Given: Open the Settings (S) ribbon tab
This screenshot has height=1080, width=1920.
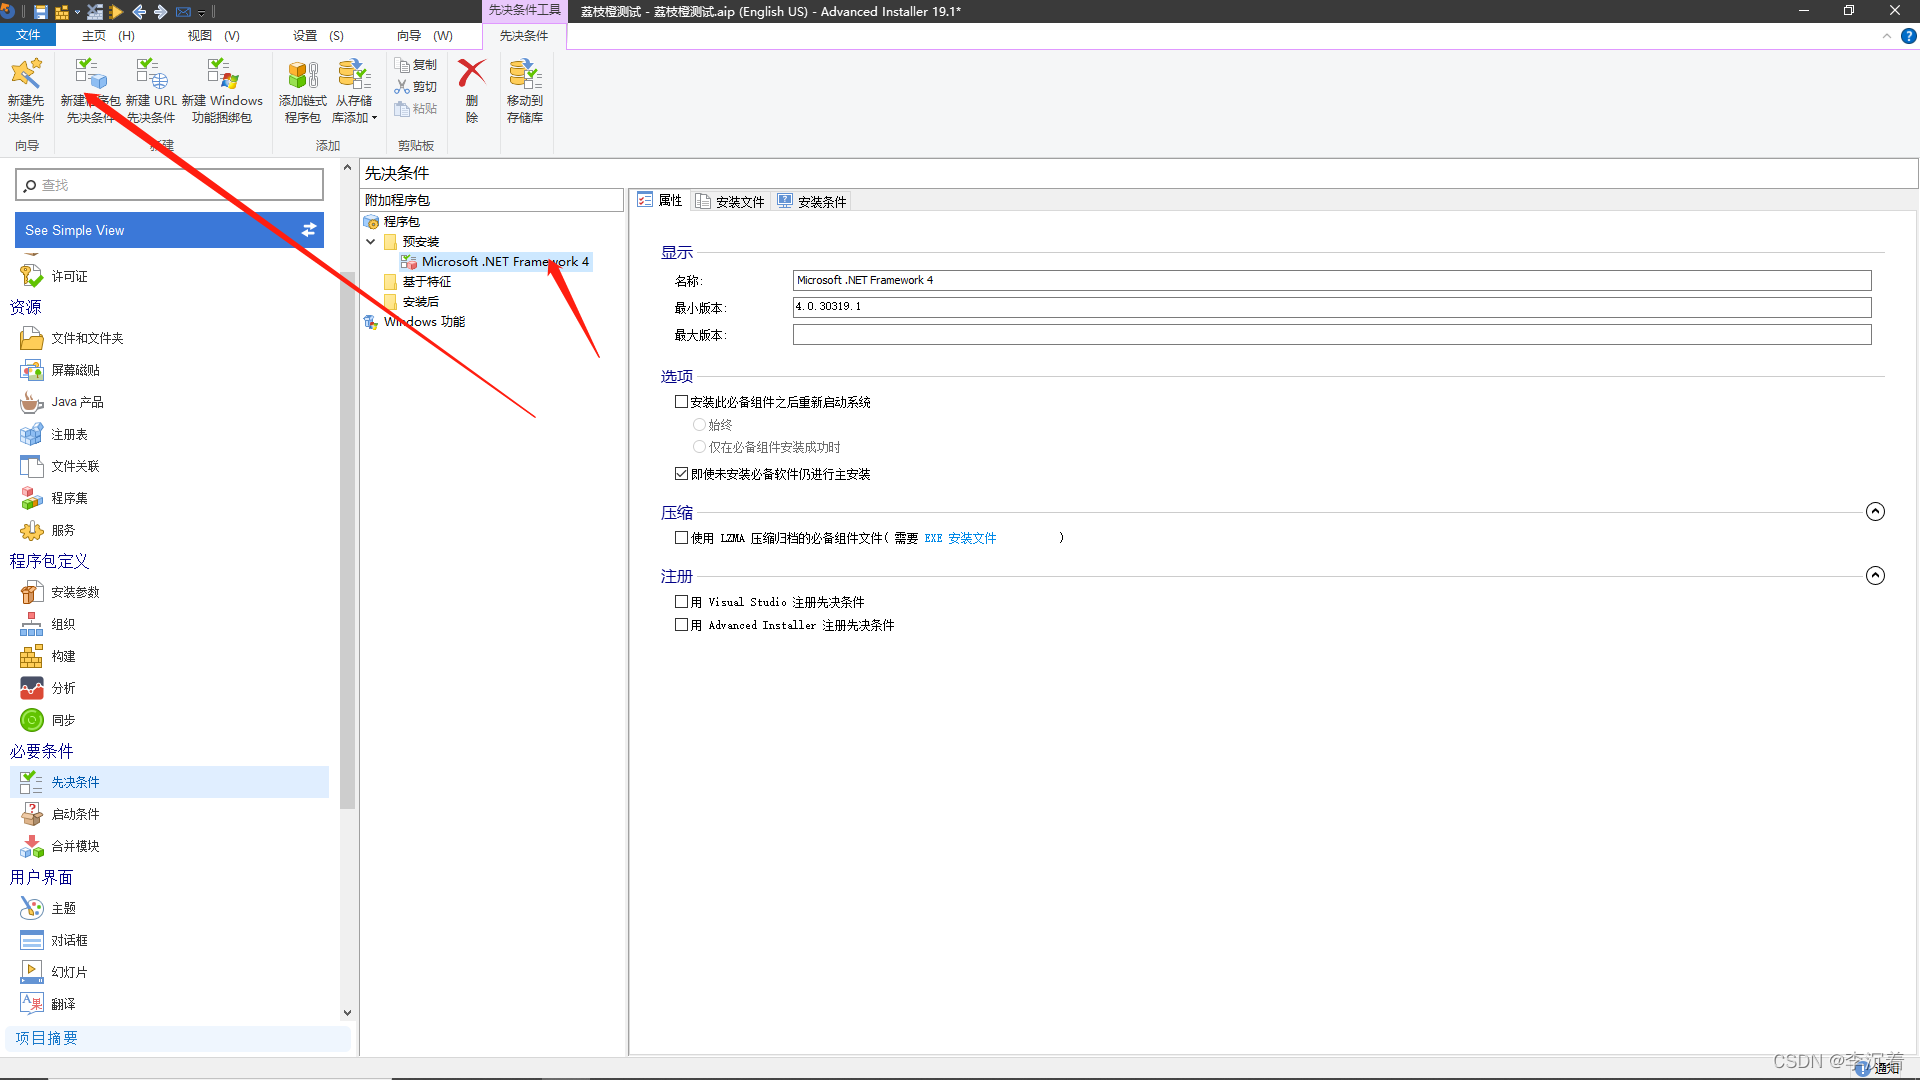Looking at the screenshot, I should pos(318,36).
